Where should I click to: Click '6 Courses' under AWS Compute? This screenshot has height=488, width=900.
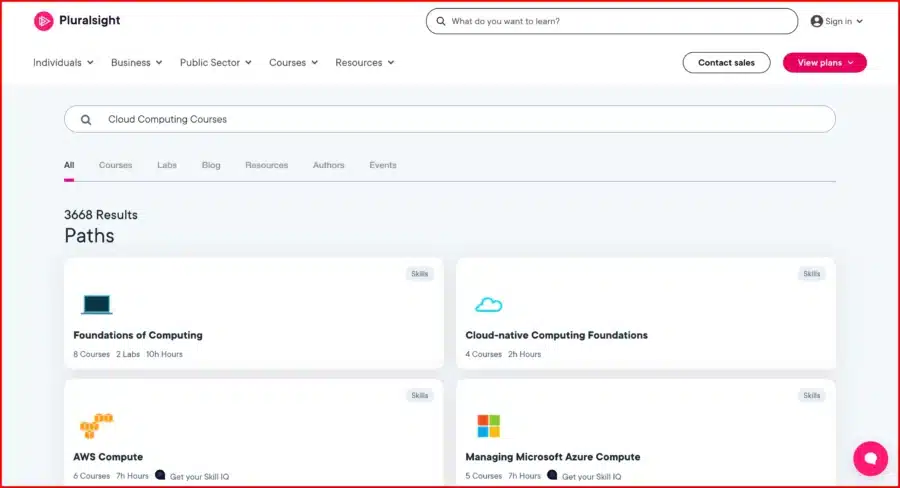click(91, 476)
